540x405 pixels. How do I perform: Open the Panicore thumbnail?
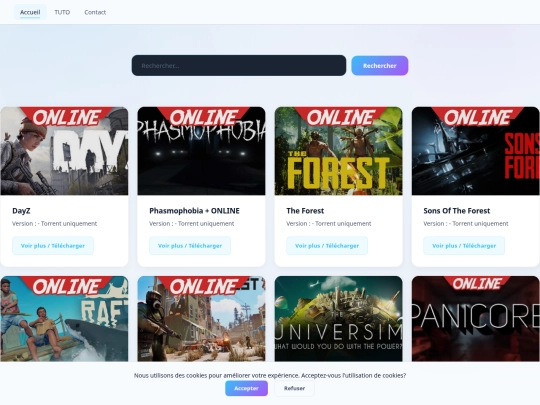click(x=476, y=319)
